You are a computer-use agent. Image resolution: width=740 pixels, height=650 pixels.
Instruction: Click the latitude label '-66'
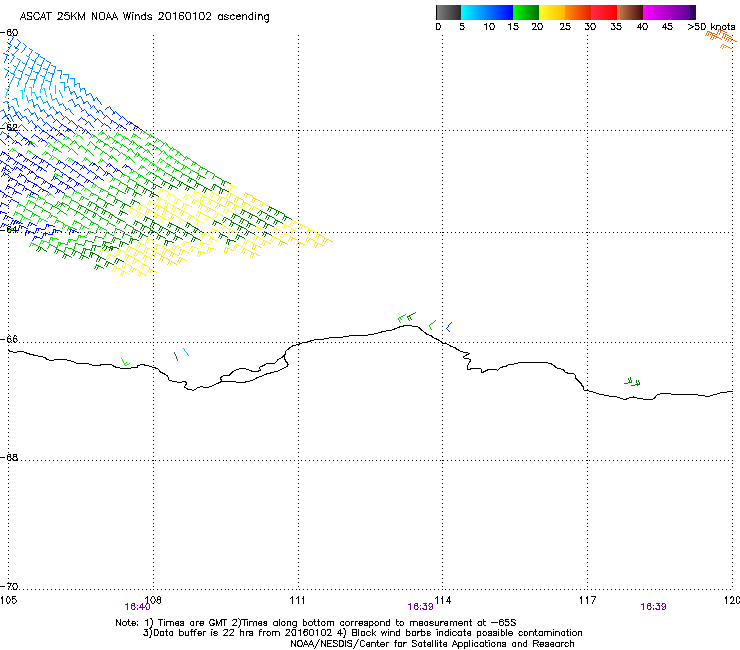pos(9,339)
